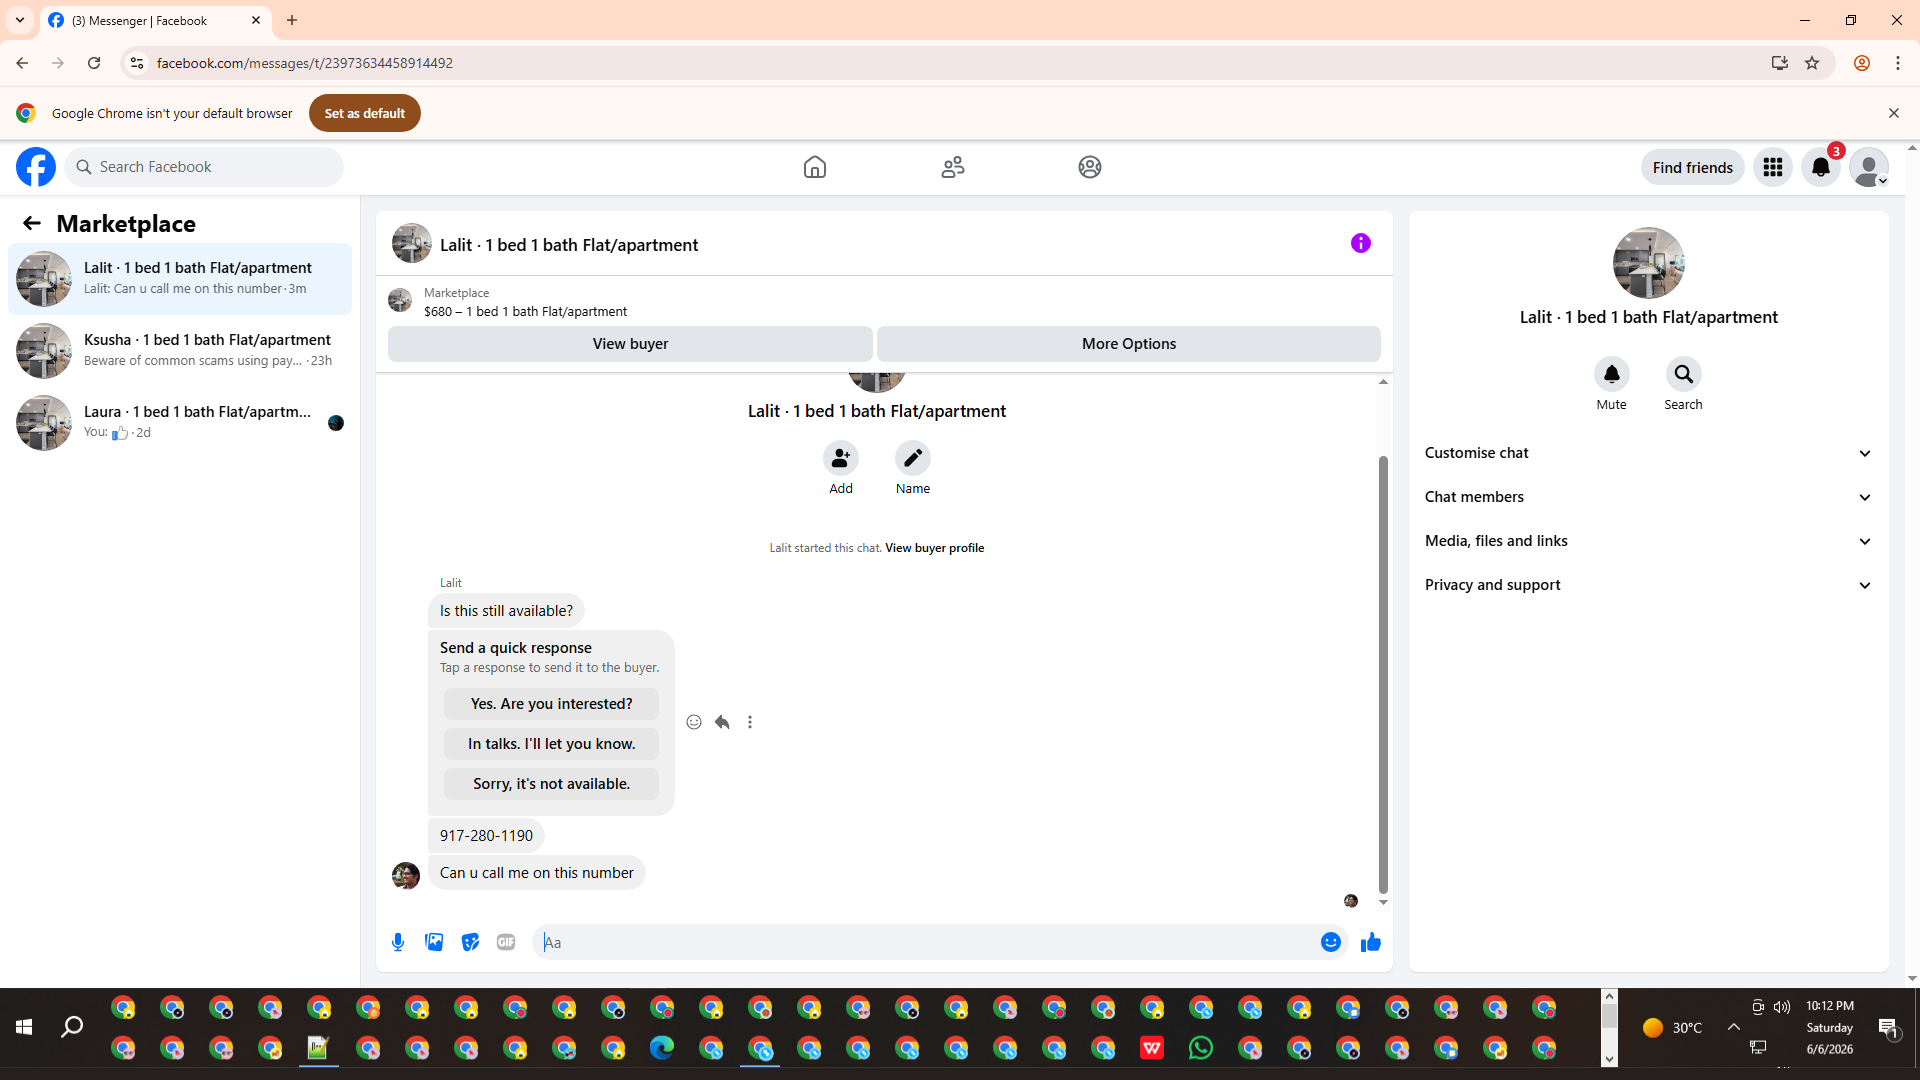Open Microsoft Edge from the taskbar

[662, 1048]
